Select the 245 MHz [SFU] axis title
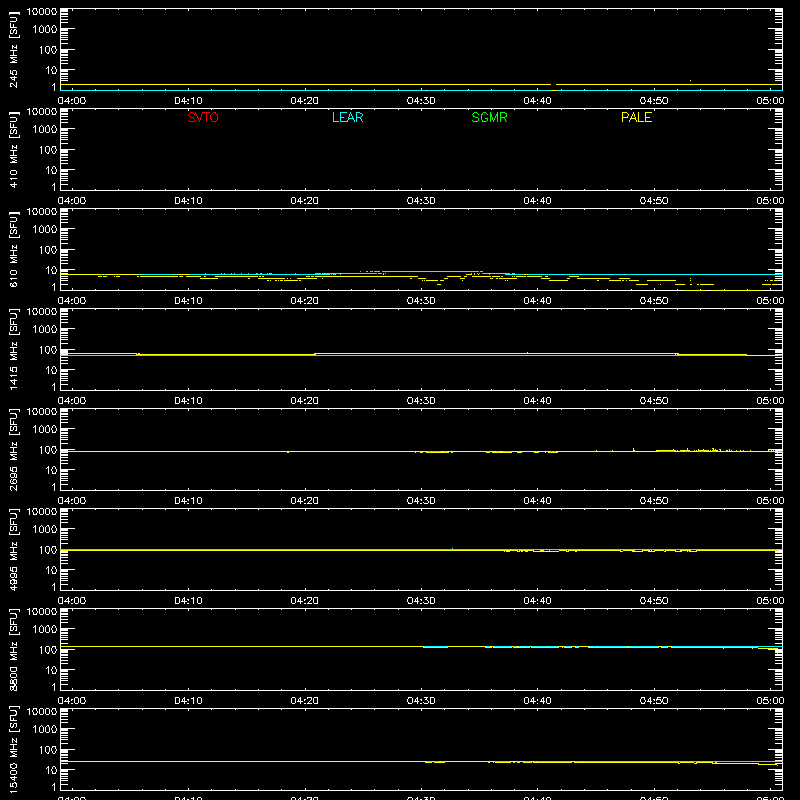The image size is (800, 800). click(13, 49)
